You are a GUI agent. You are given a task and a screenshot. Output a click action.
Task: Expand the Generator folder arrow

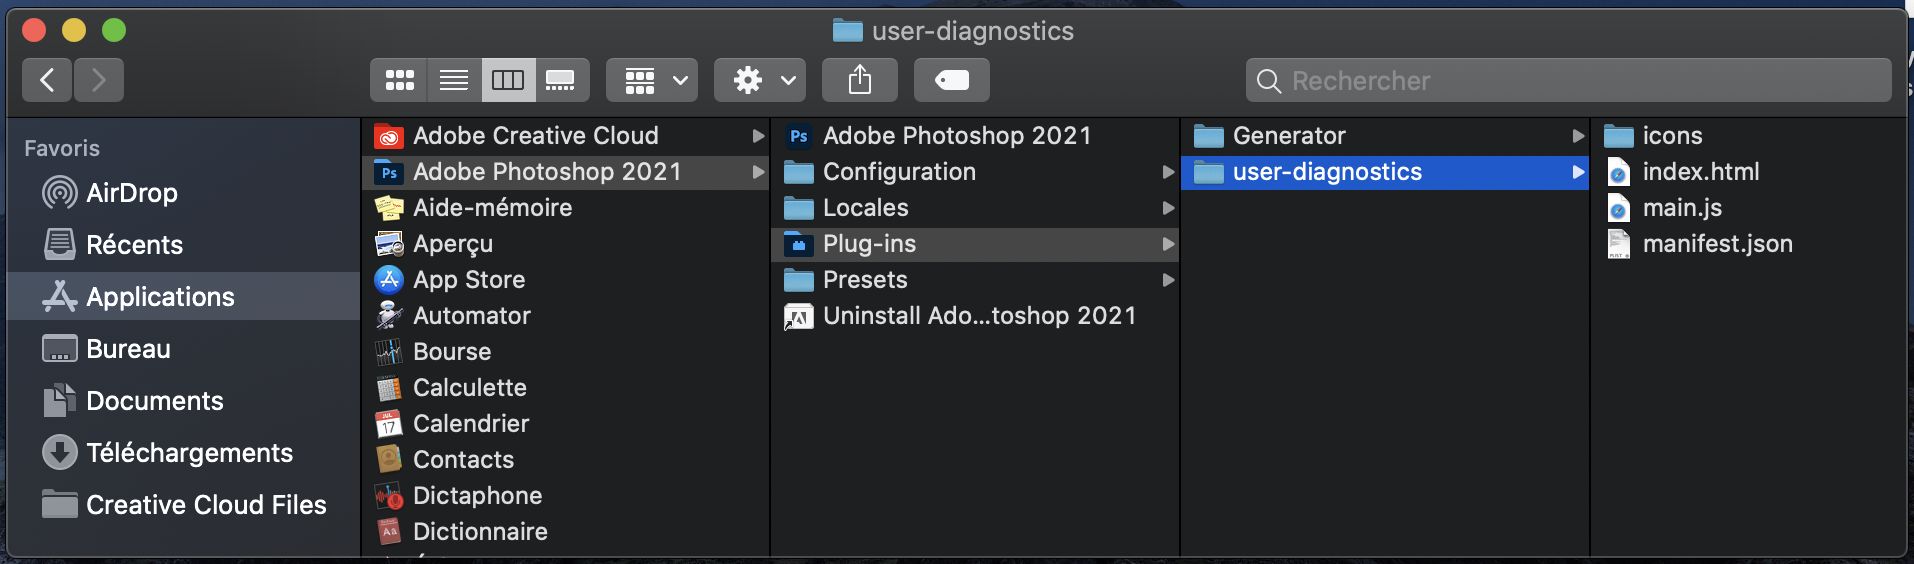click(1577, 136)
